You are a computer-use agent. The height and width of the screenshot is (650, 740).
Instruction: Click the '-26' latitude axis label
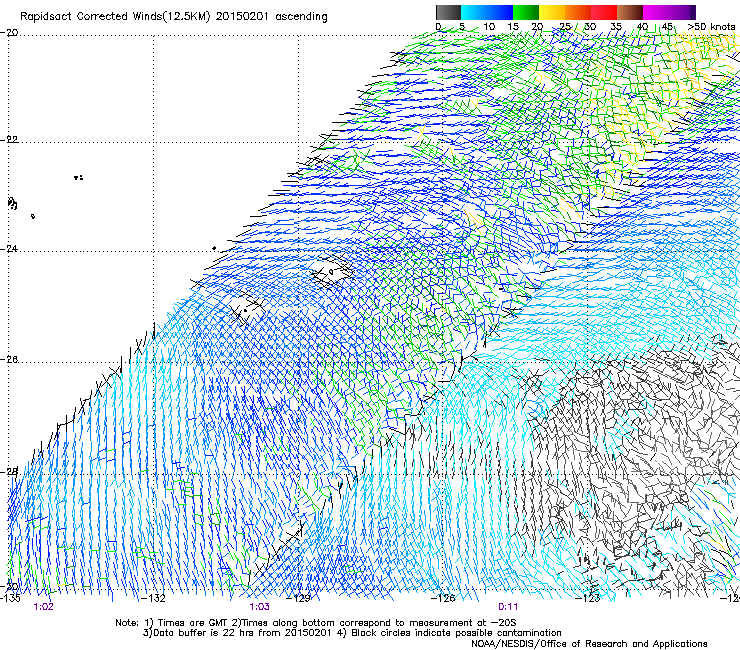[x=9, y=360]
